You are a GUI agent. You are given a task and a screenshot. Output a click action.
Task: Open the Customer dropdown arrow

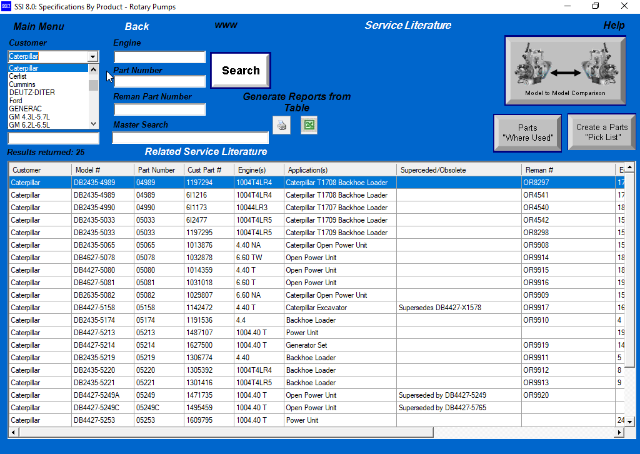coord(93,56)
